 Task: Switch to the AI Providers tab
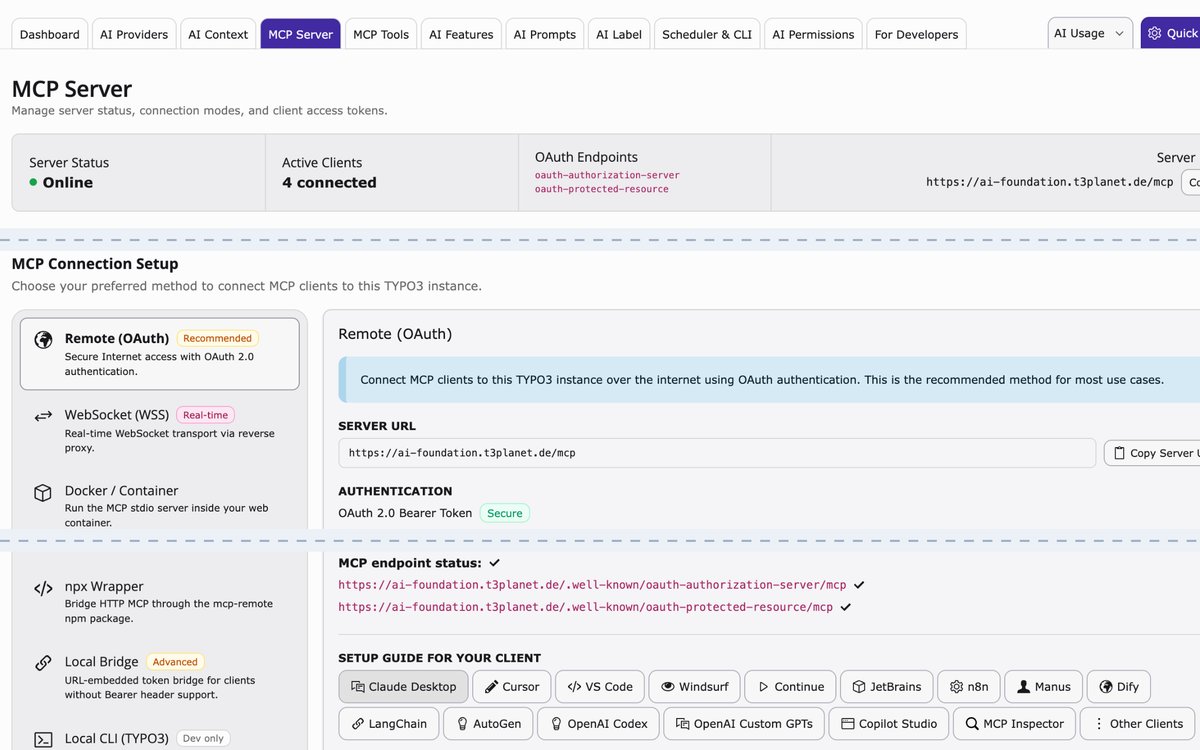(x=134, y=34)
